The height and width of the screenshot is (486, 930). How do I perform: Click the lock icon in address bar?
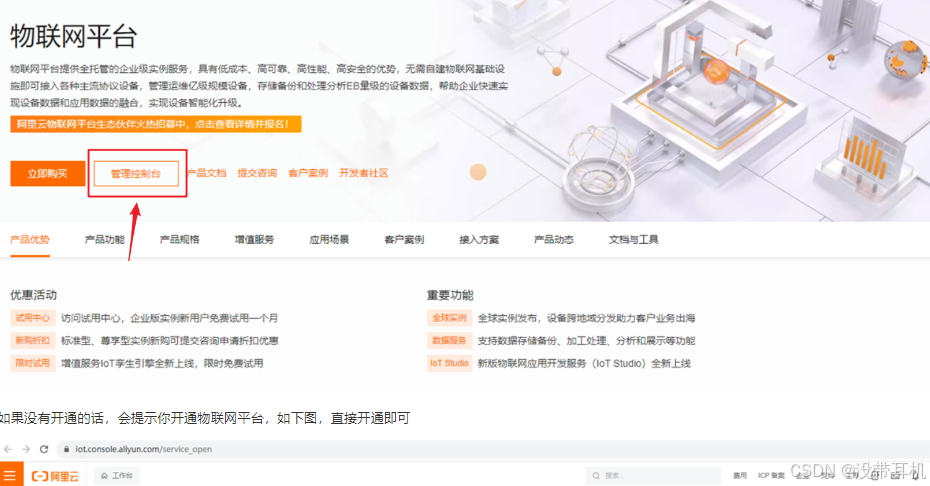66,449
